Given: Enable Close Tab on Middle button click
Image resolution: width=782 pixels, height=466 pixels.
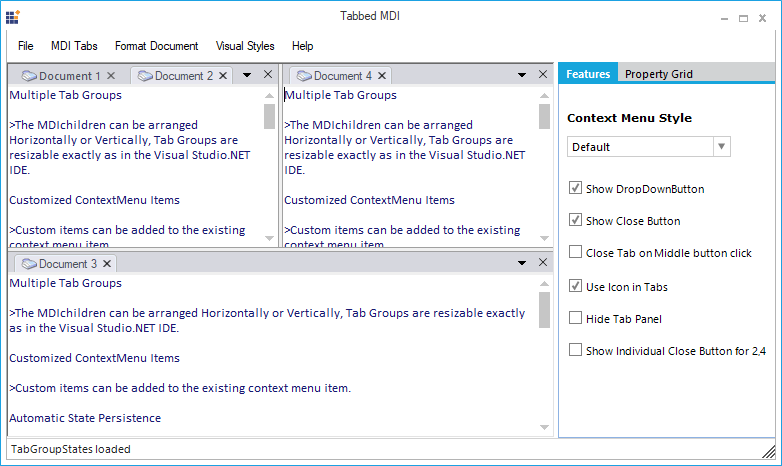Looking at the screenshot, I should (576, 252).
